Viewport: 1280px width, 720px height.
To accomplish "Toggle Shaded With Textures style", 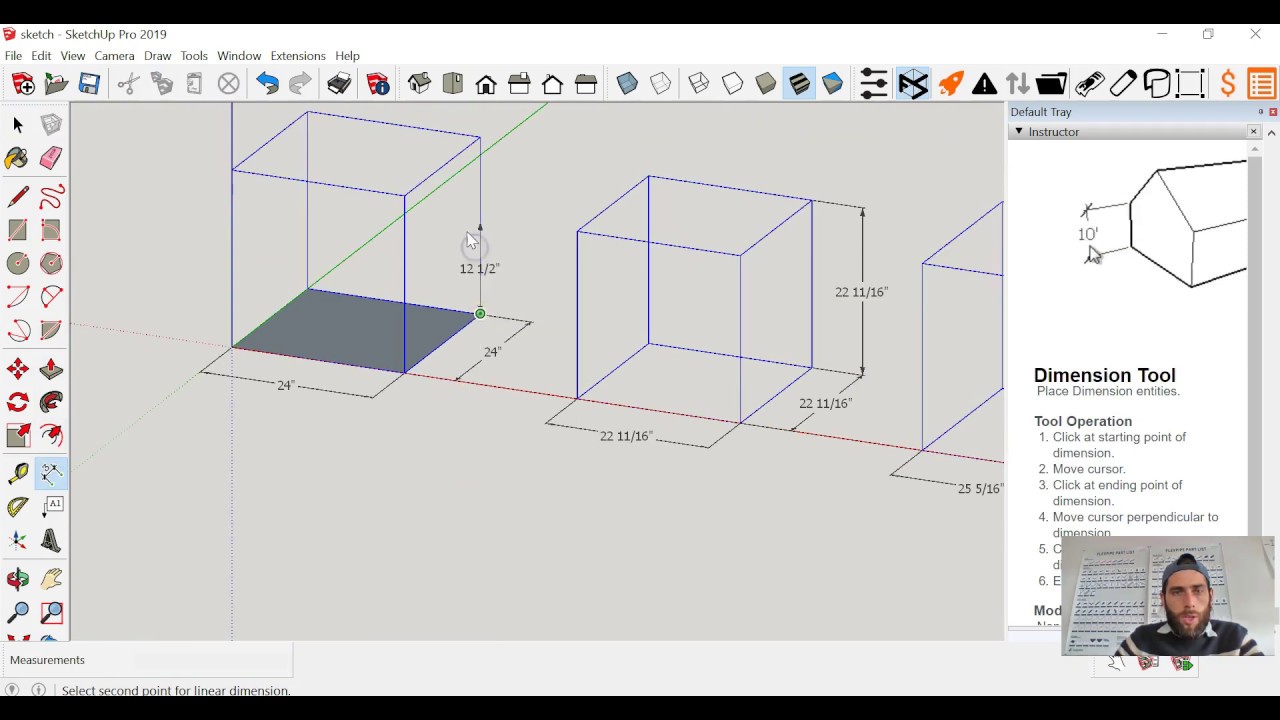I will click(x=799, y=84).
